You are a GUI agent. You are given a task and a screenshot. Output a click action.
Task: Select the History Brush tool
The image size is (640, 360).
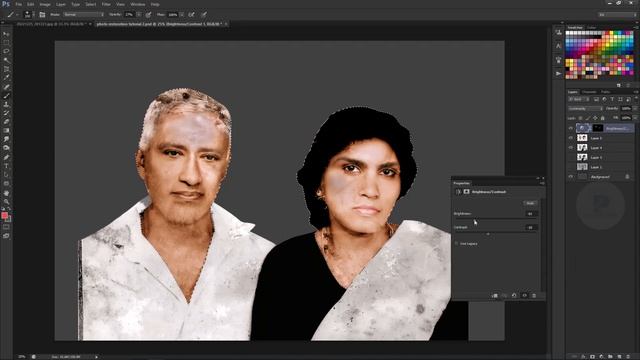click(6, 113)
